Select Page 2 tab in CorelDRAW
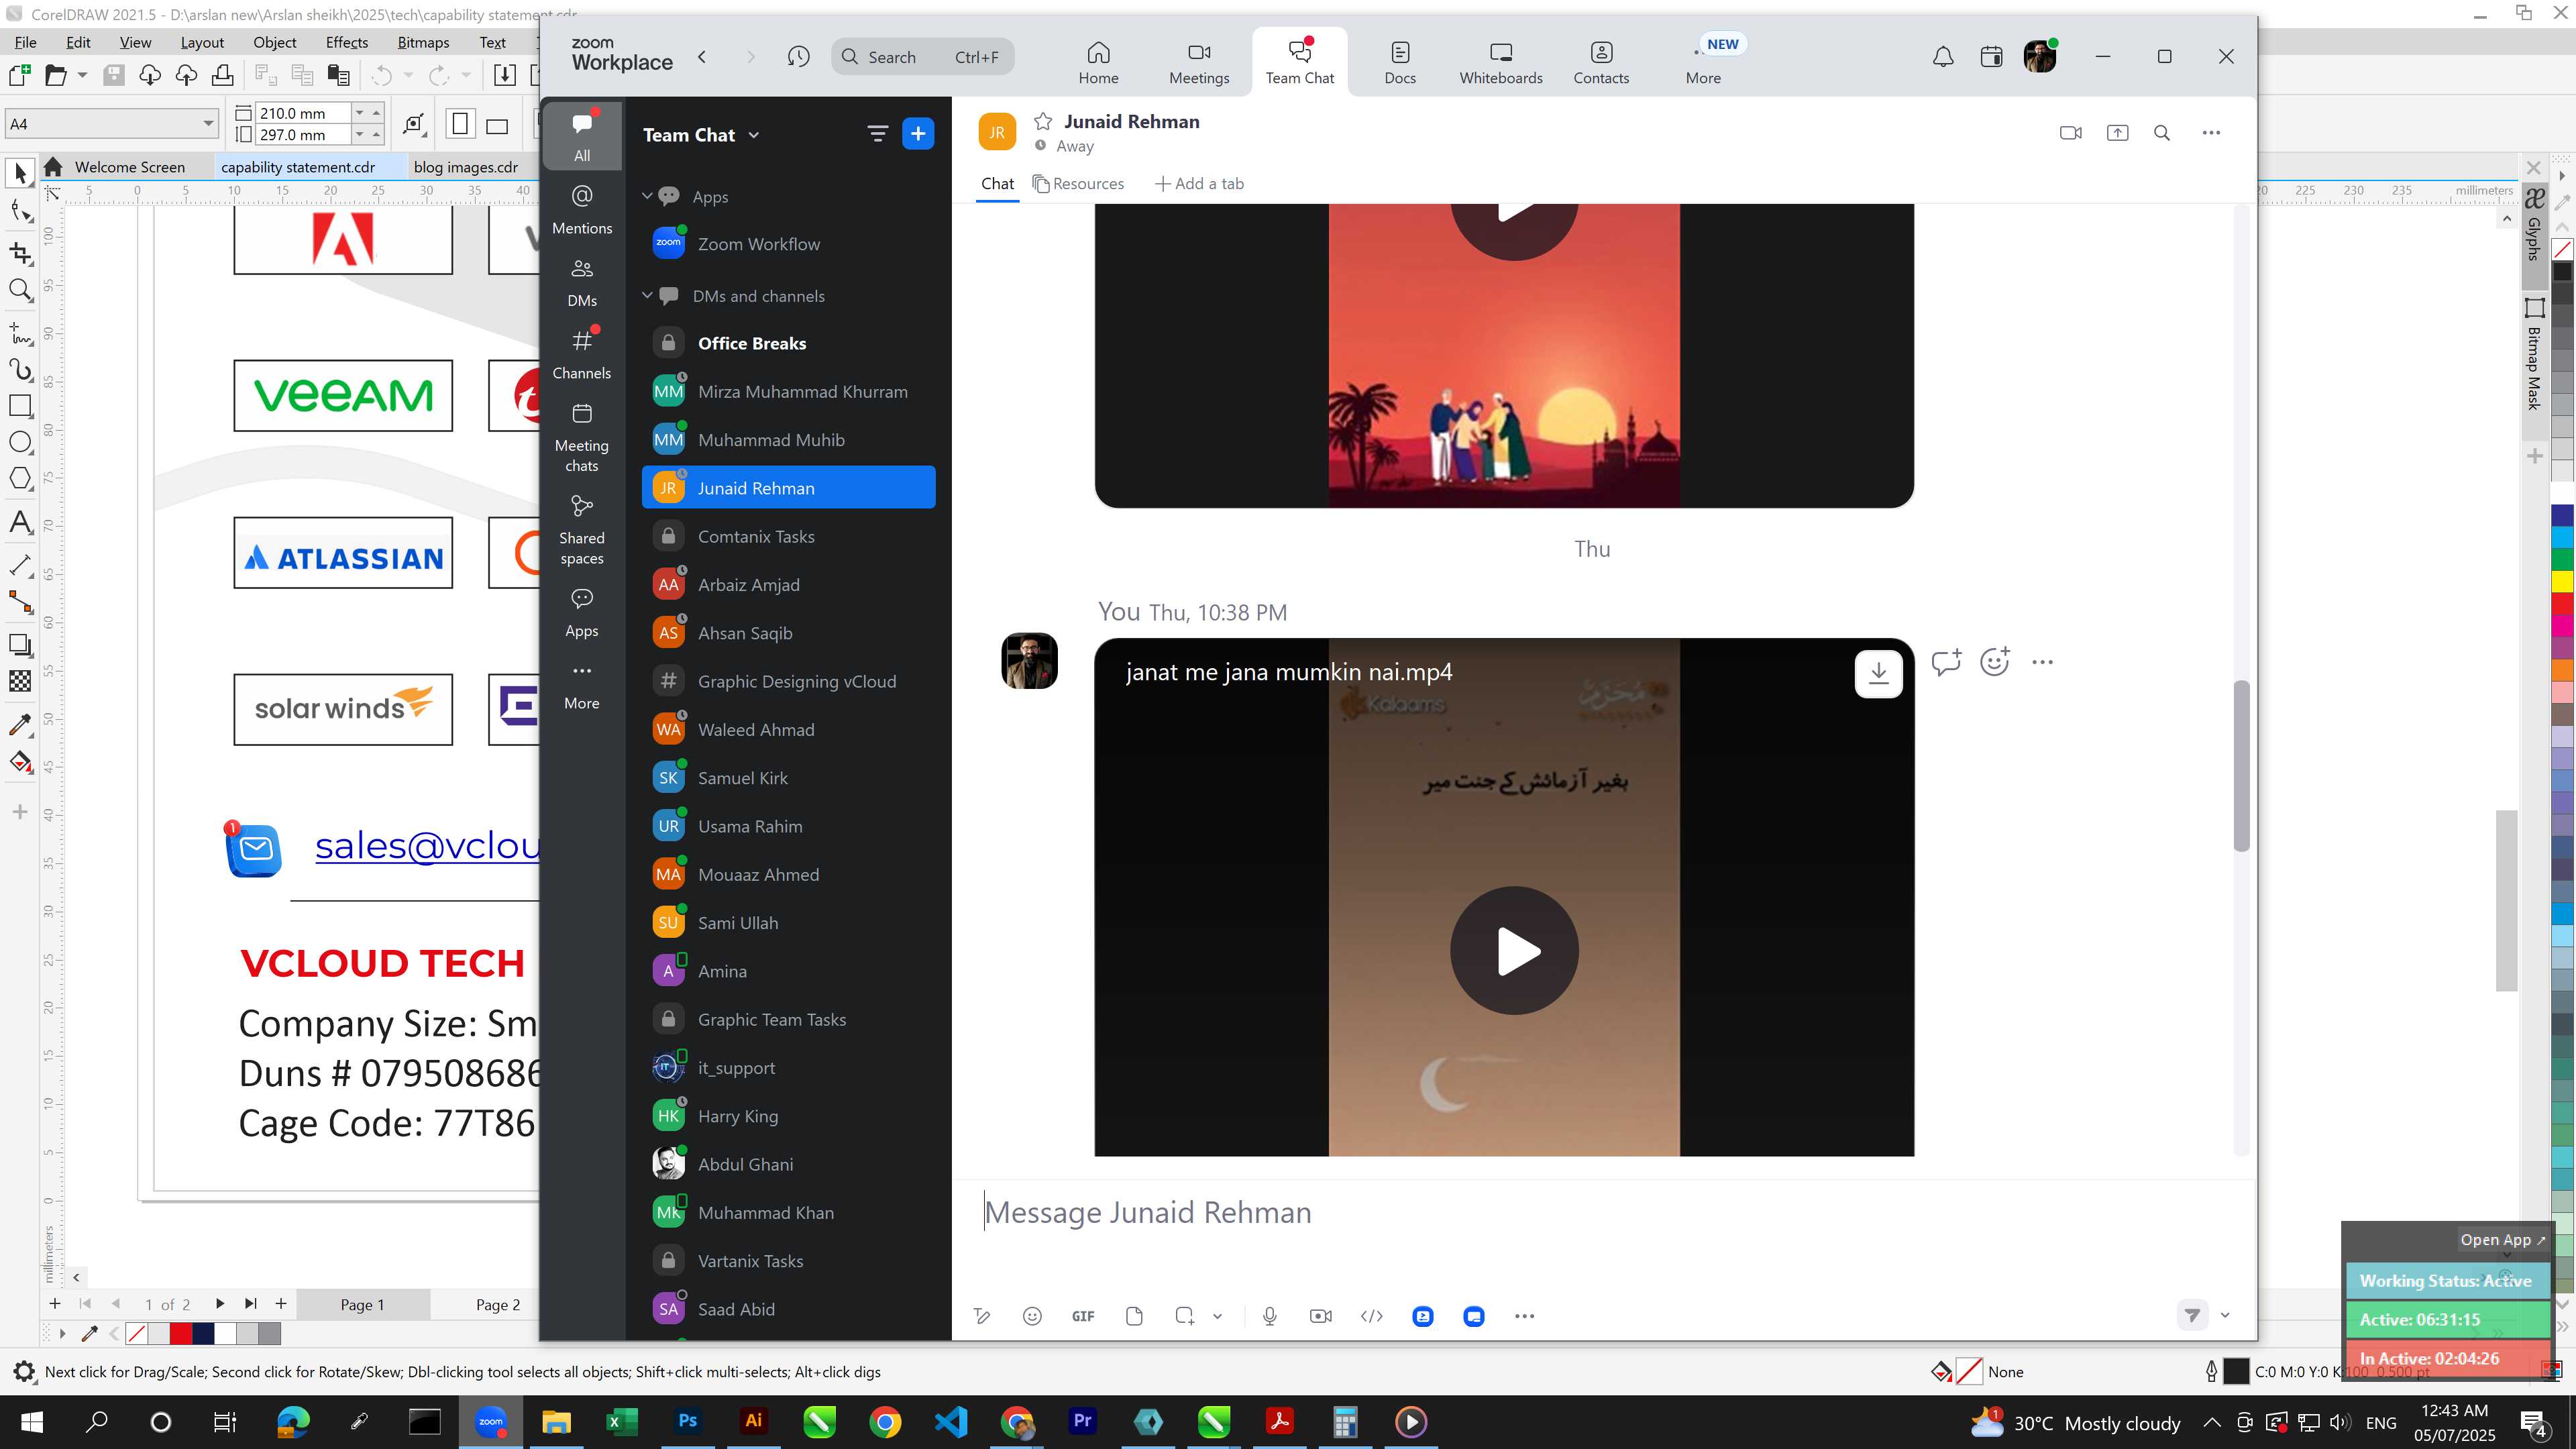The image size is (2576, 1449). point(497,1304)
